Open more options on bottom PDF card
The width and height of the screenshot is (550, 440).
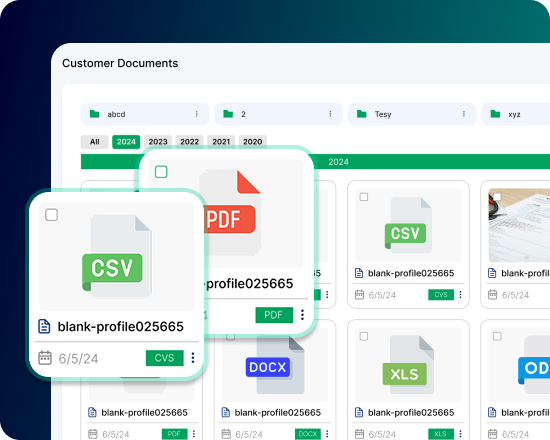[194, 434]
